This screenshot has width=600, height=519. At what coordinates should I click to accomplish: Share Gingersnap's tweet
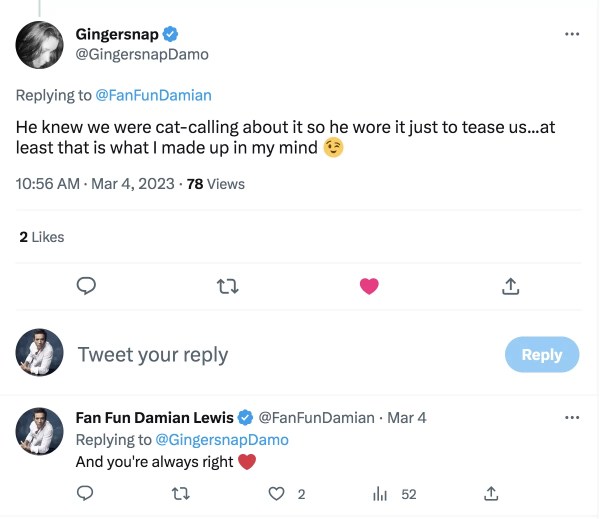pos(510,286)
